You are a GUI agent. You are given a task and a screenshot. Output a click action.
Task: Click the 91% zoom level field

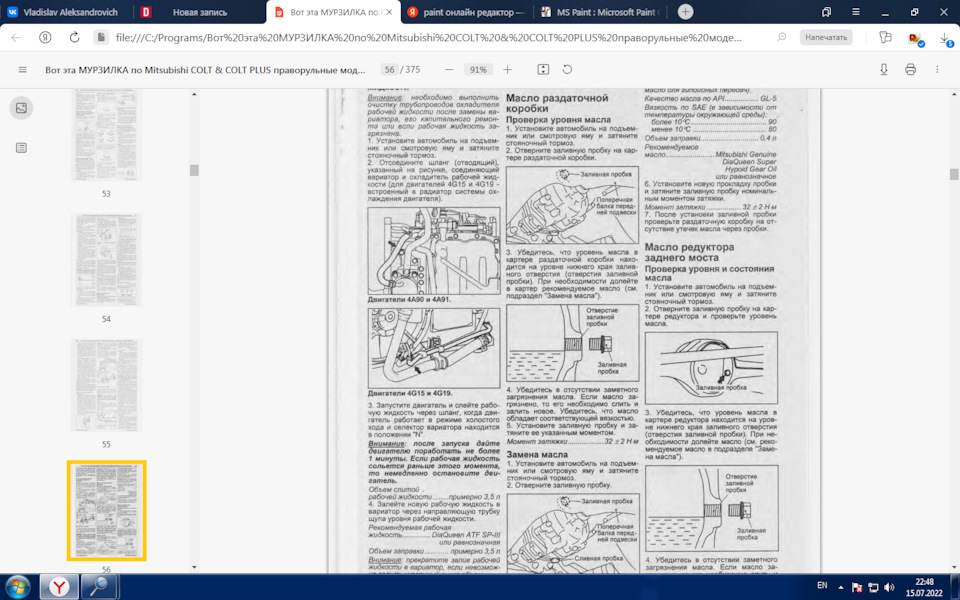coord(478,70)
